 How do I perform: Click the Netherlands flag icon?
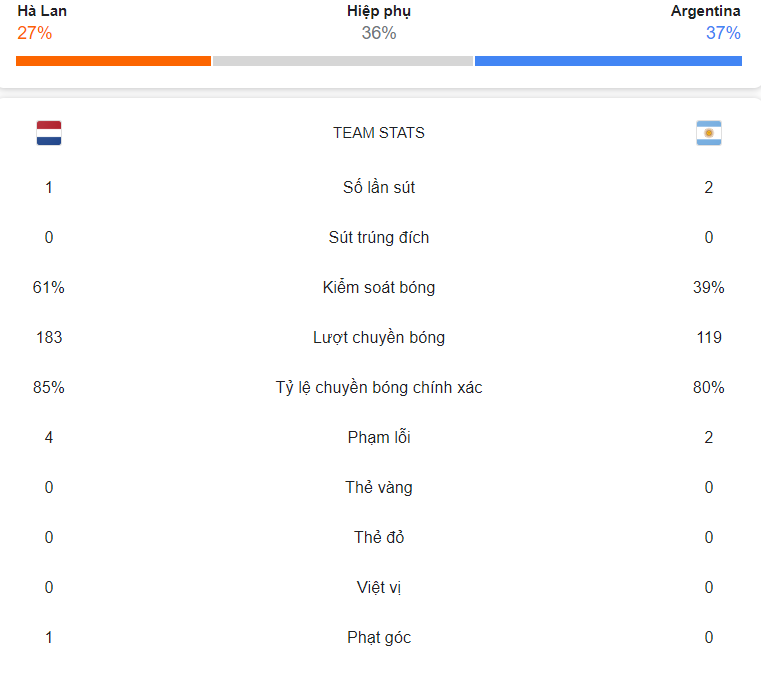pyautogui.click(x=49, y=133)
